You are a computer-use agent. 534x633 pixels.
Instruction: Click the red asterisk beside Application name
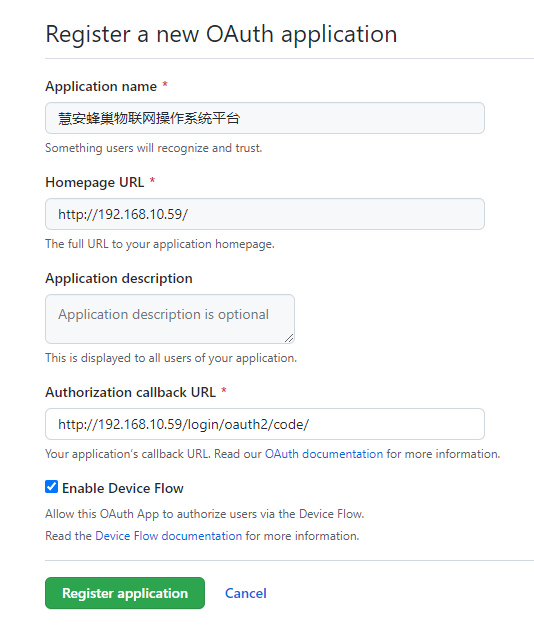tap(165, 85)
